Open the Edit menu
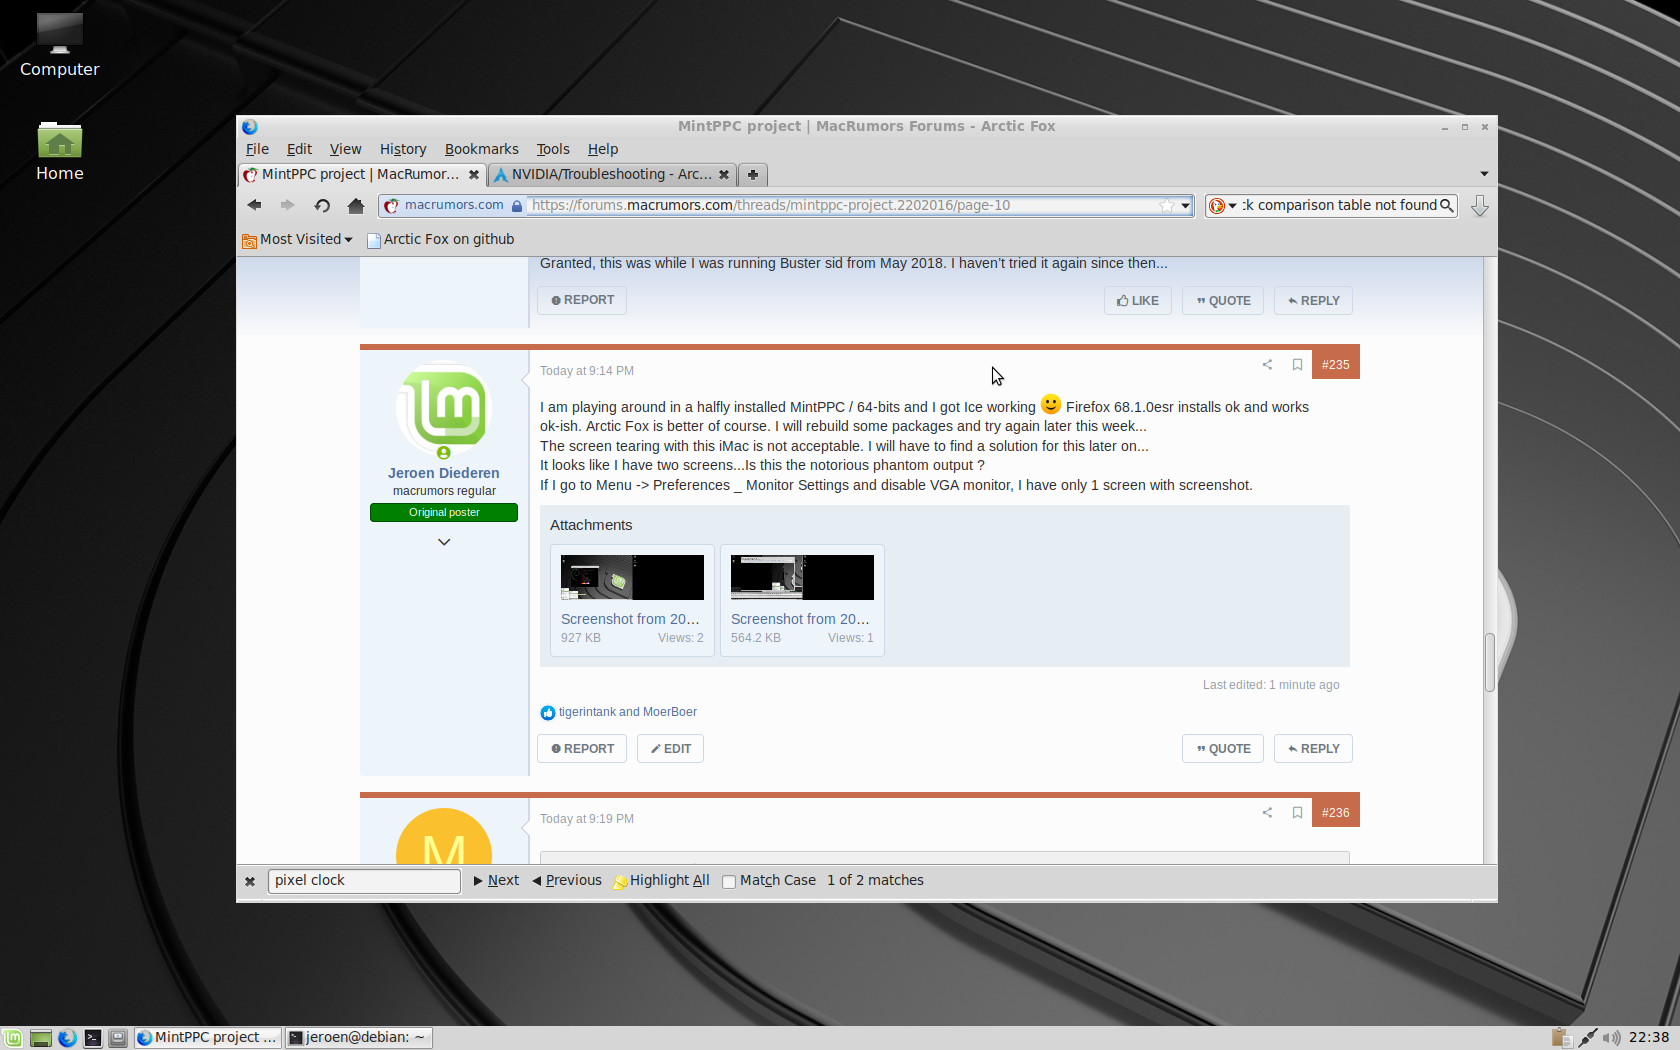This screenshot has width=1680, height=1050. coord(299,149)
